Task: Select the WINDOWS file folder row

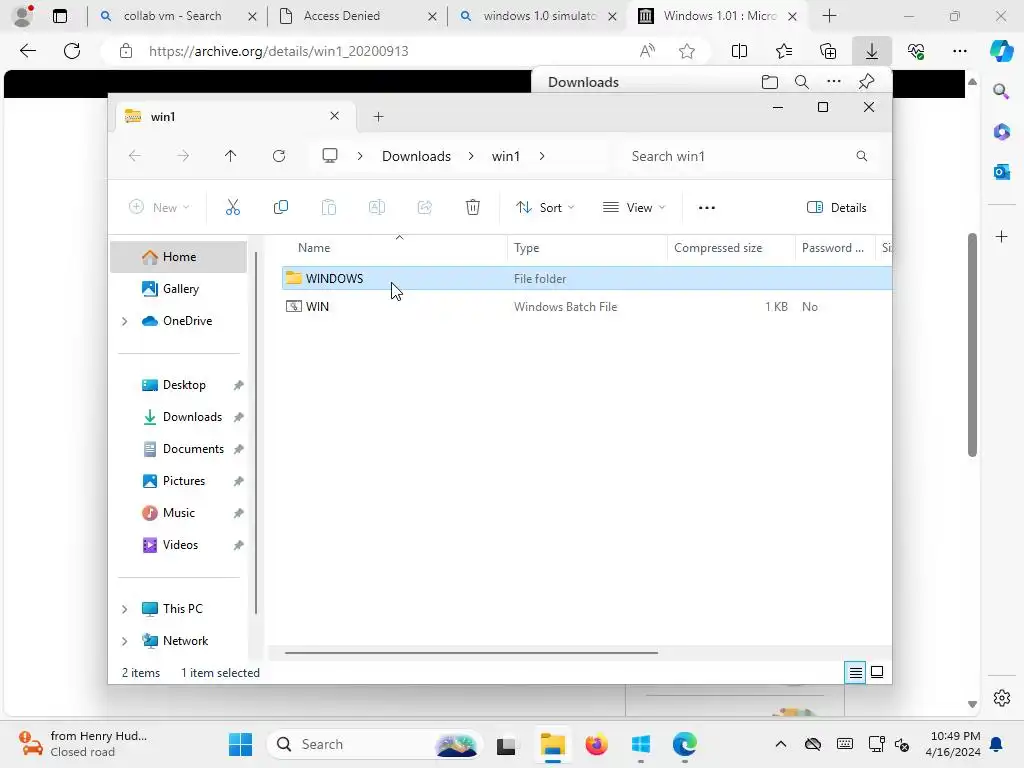Action: pyautogui.click(x=586, y=278)
